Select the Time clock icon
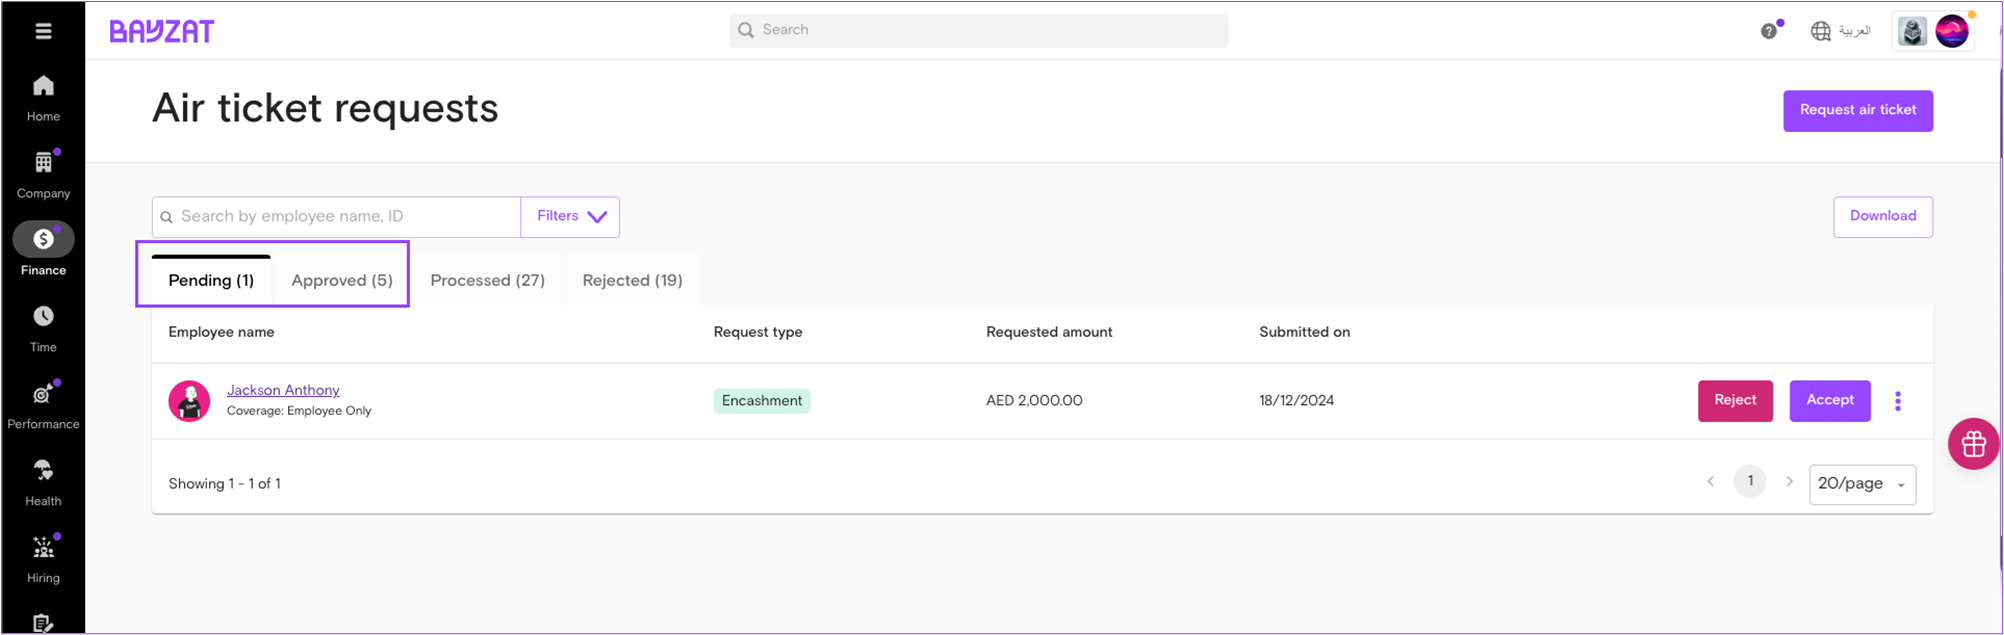The image size is (2004, 635). (x=43, y=317)
